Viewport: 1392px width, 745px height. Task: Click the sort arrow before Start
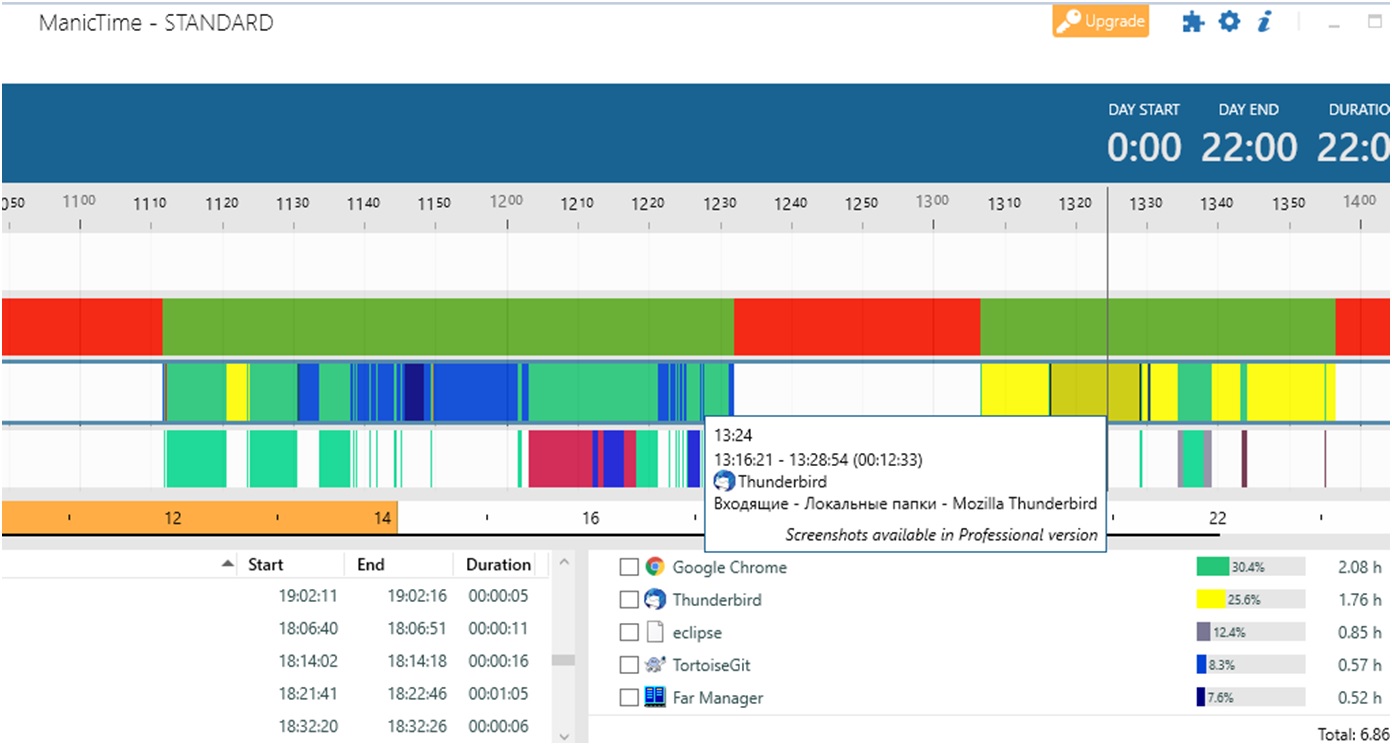click(228, 565)
